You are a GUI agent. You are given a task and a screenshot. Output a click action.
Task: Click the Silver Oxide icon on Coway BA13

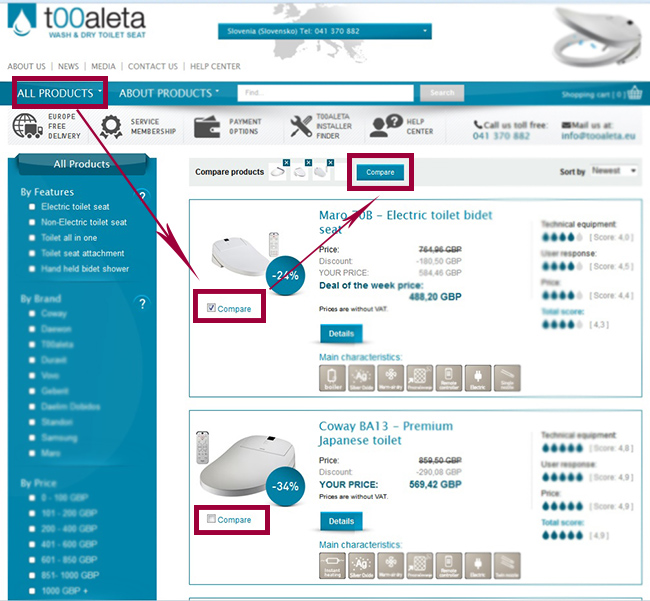(361, 565)
